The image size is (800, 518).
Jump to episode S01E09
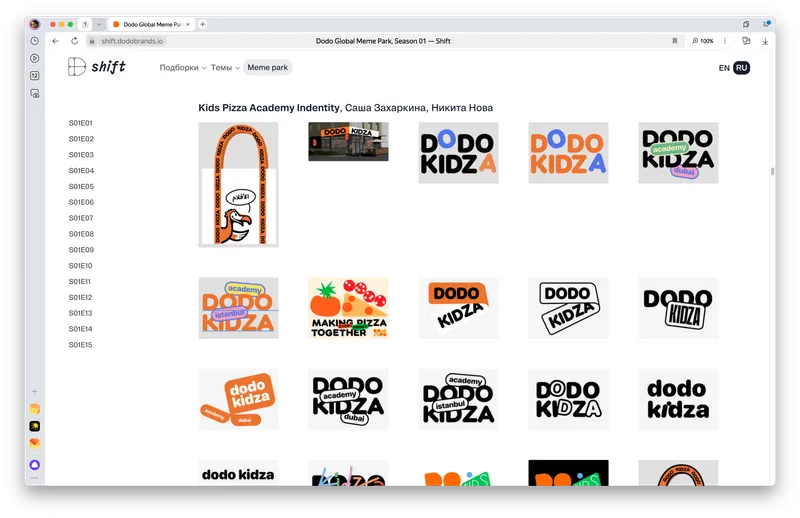point(81,250)
